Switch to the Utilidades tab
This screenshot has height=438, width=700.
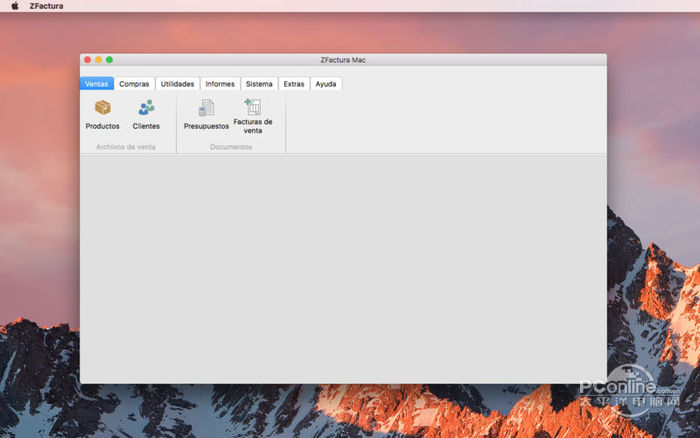pos(177,83)
